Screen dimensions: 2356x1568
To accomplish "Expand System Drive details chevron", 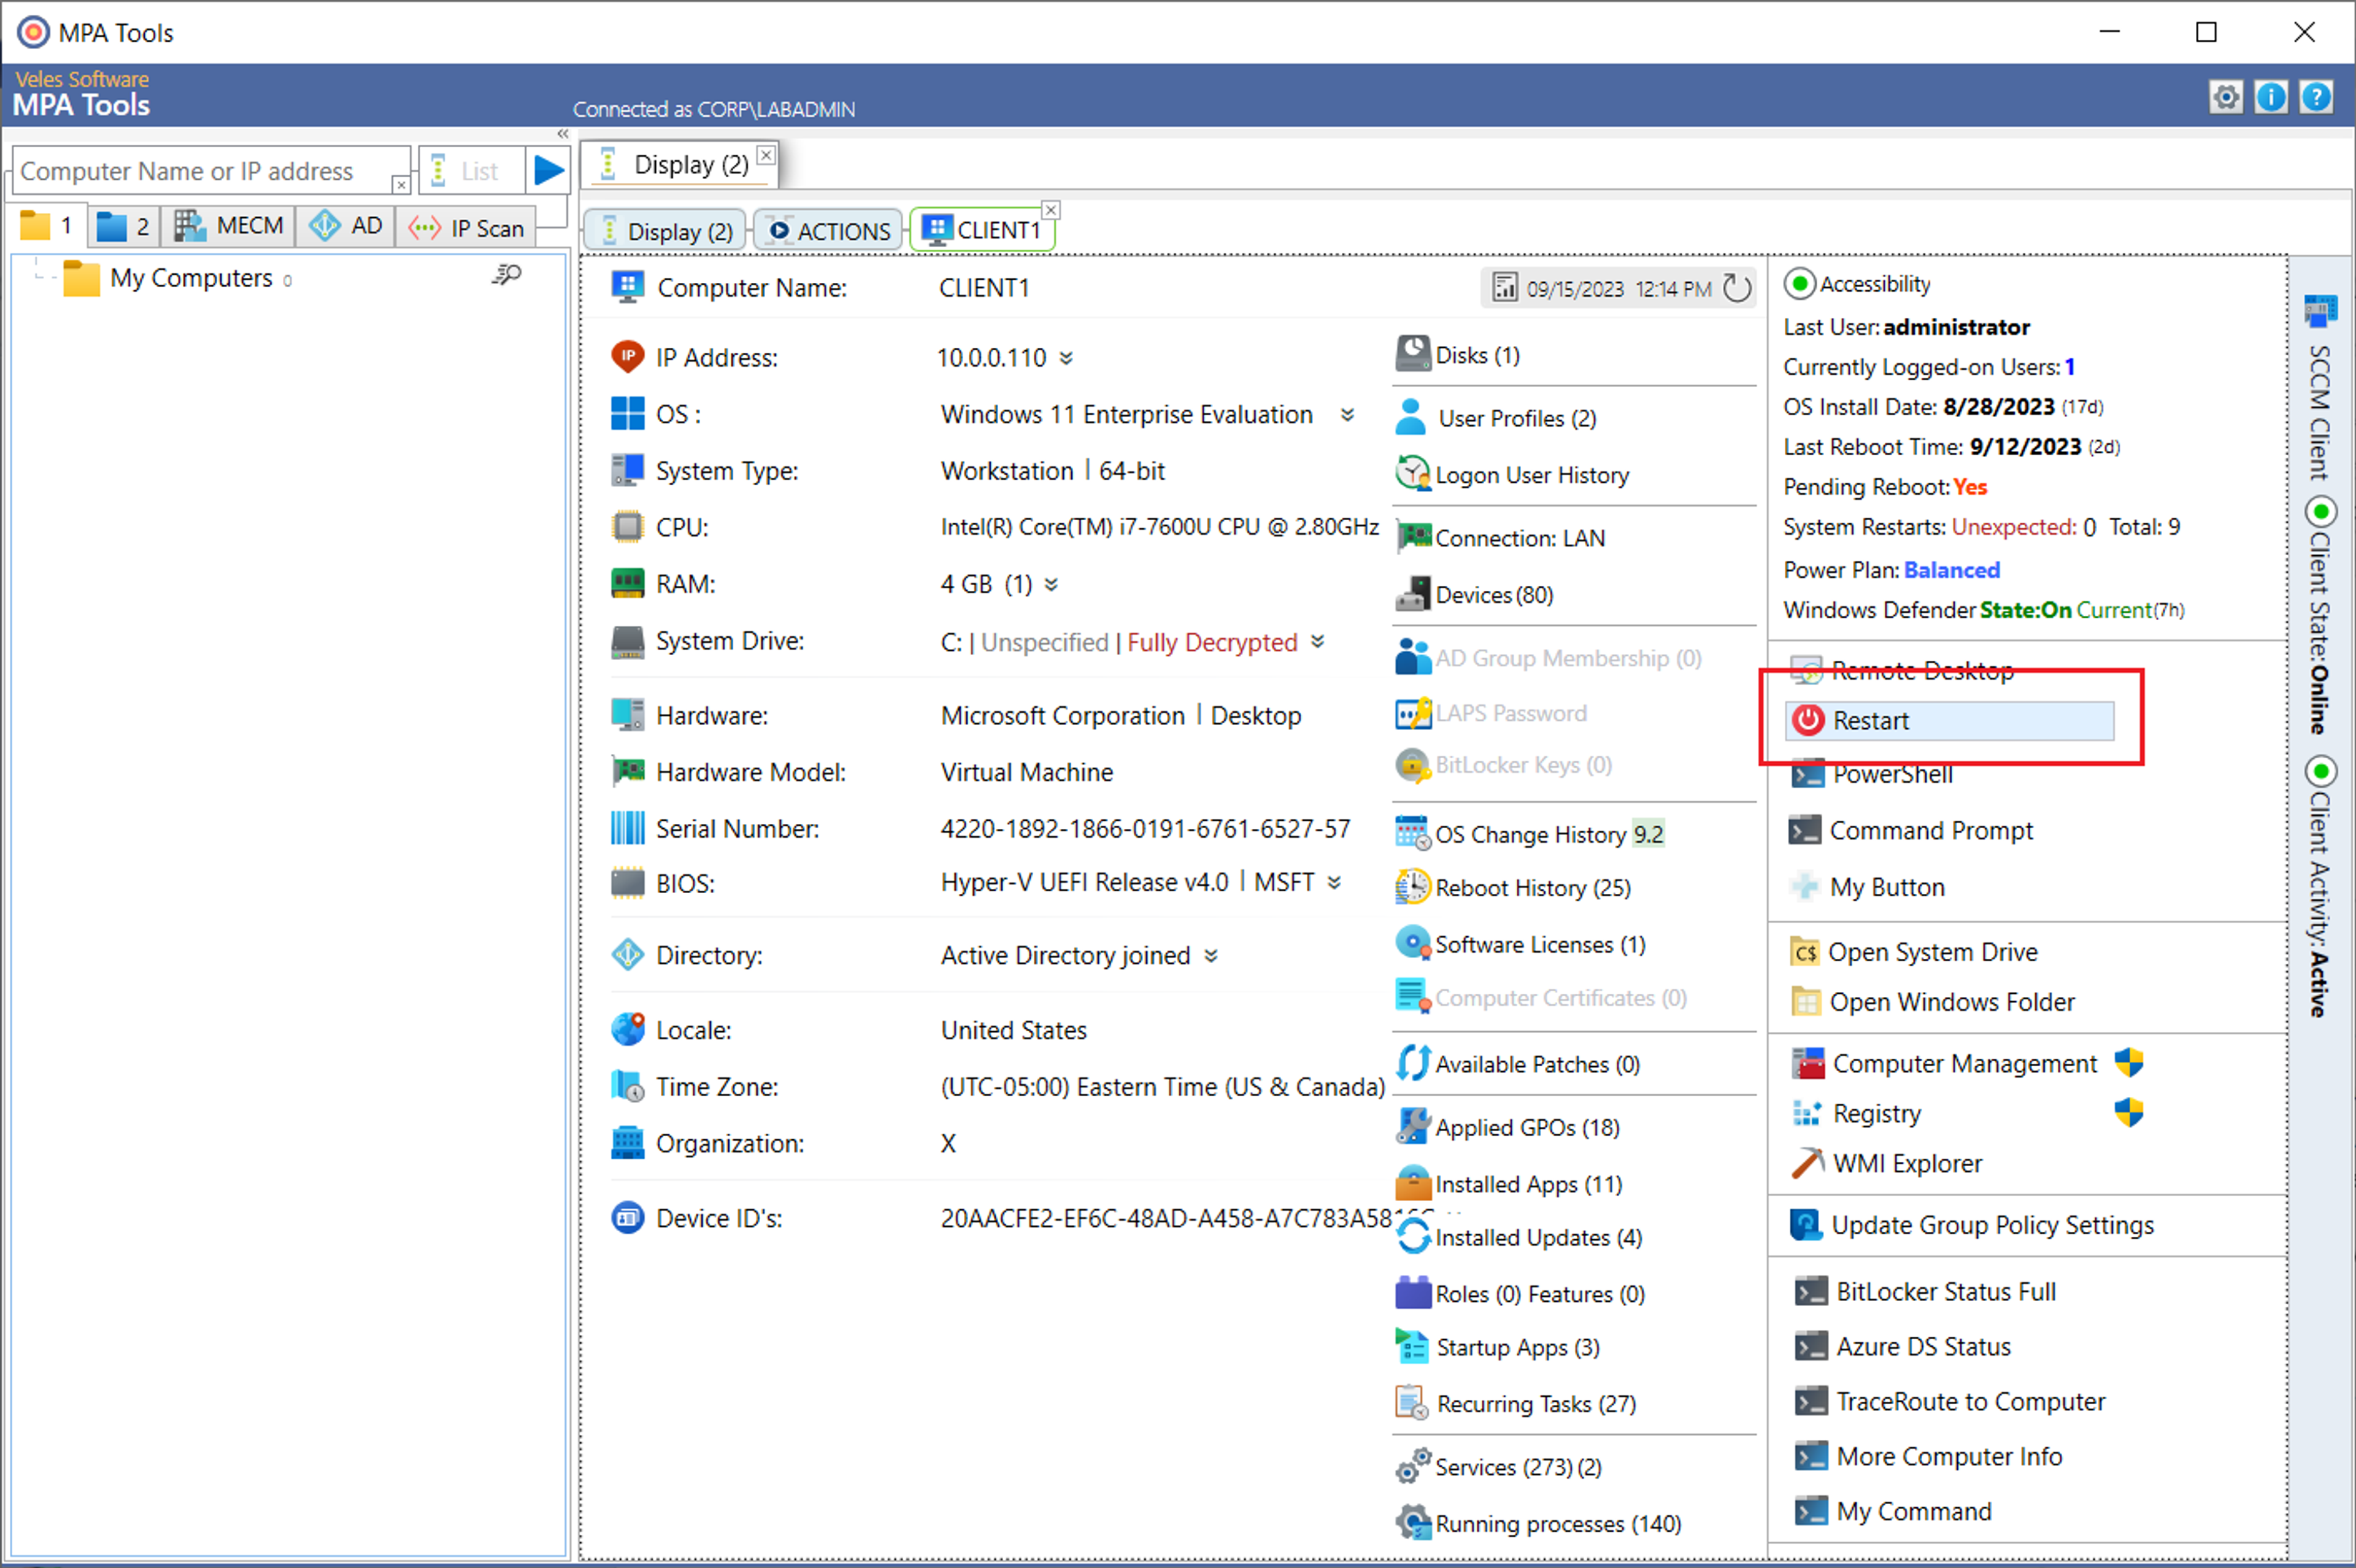I will tap(1318, 641).
